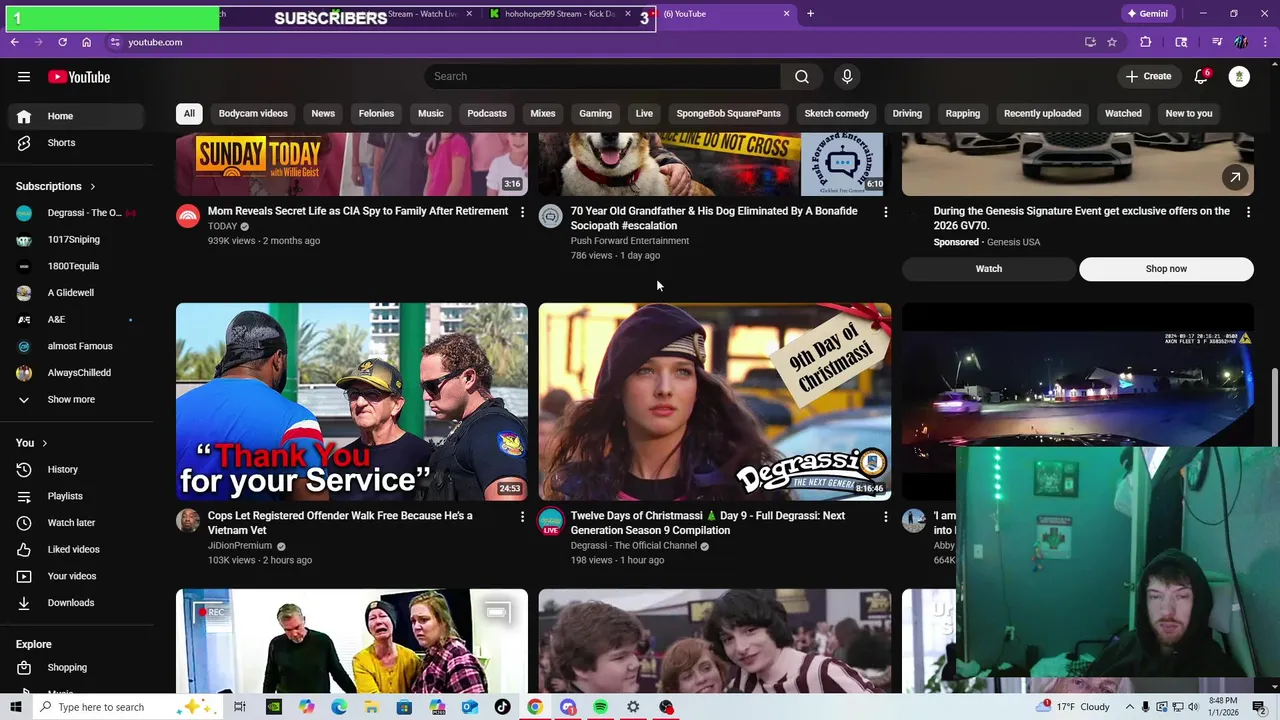The width and height of the screenshot is (1280, 720).
Task: Open the browser extensions puzzle icon
Action: pos(1146,42)
